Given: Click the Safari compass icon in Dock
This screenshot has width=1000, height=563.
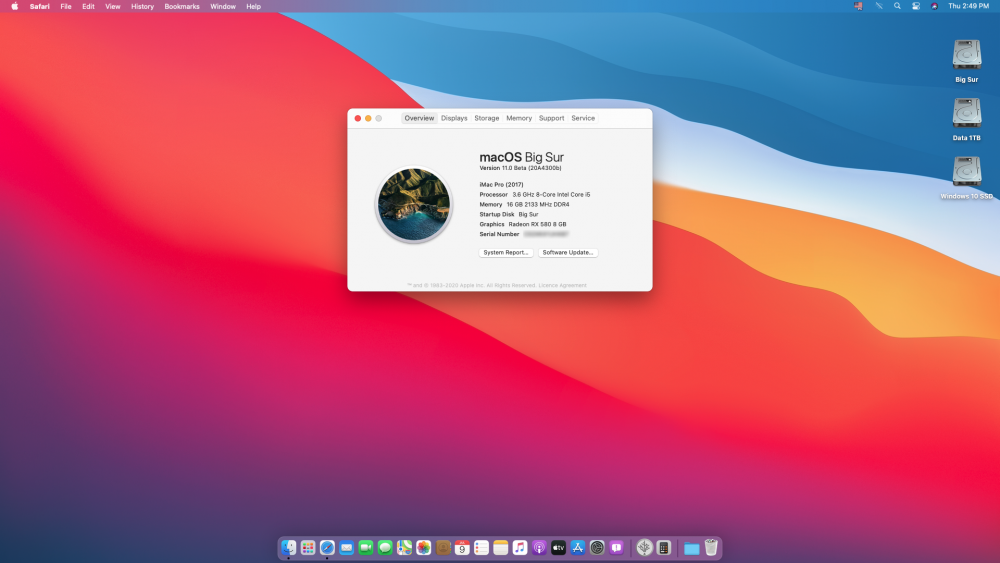Looking at the screenshot, I should 327,547.
